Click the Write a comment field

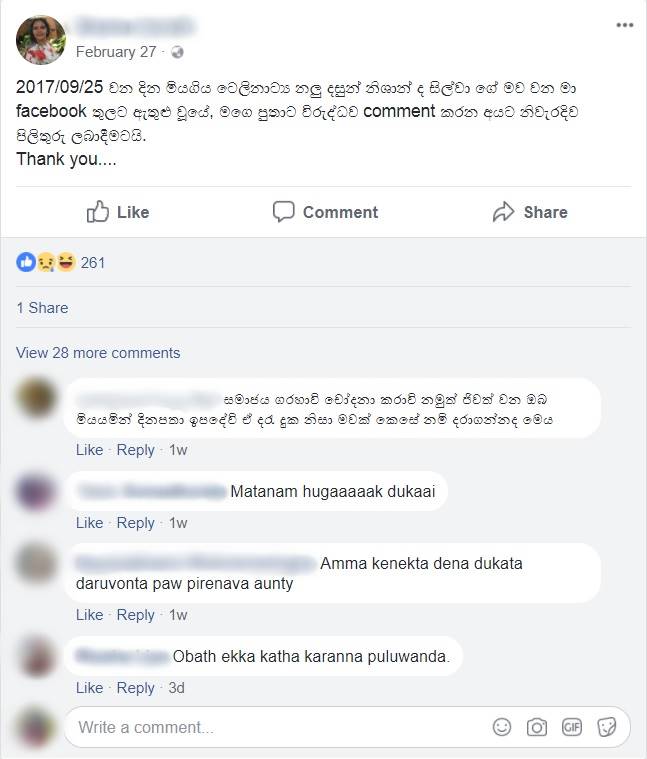[x=347, y=727]
